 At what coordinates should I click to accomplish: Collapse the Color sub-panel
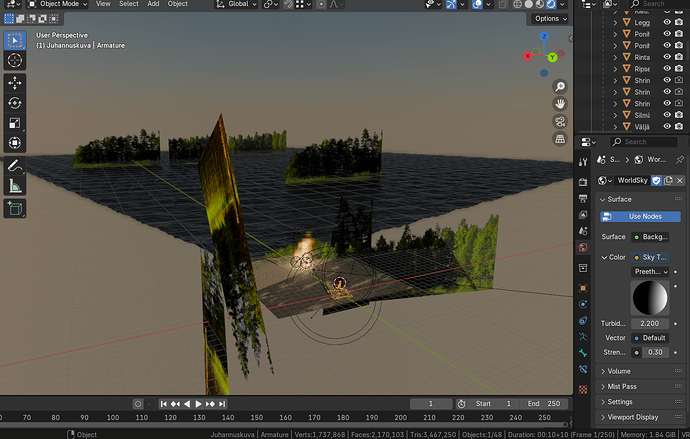(x=613, y=257)
